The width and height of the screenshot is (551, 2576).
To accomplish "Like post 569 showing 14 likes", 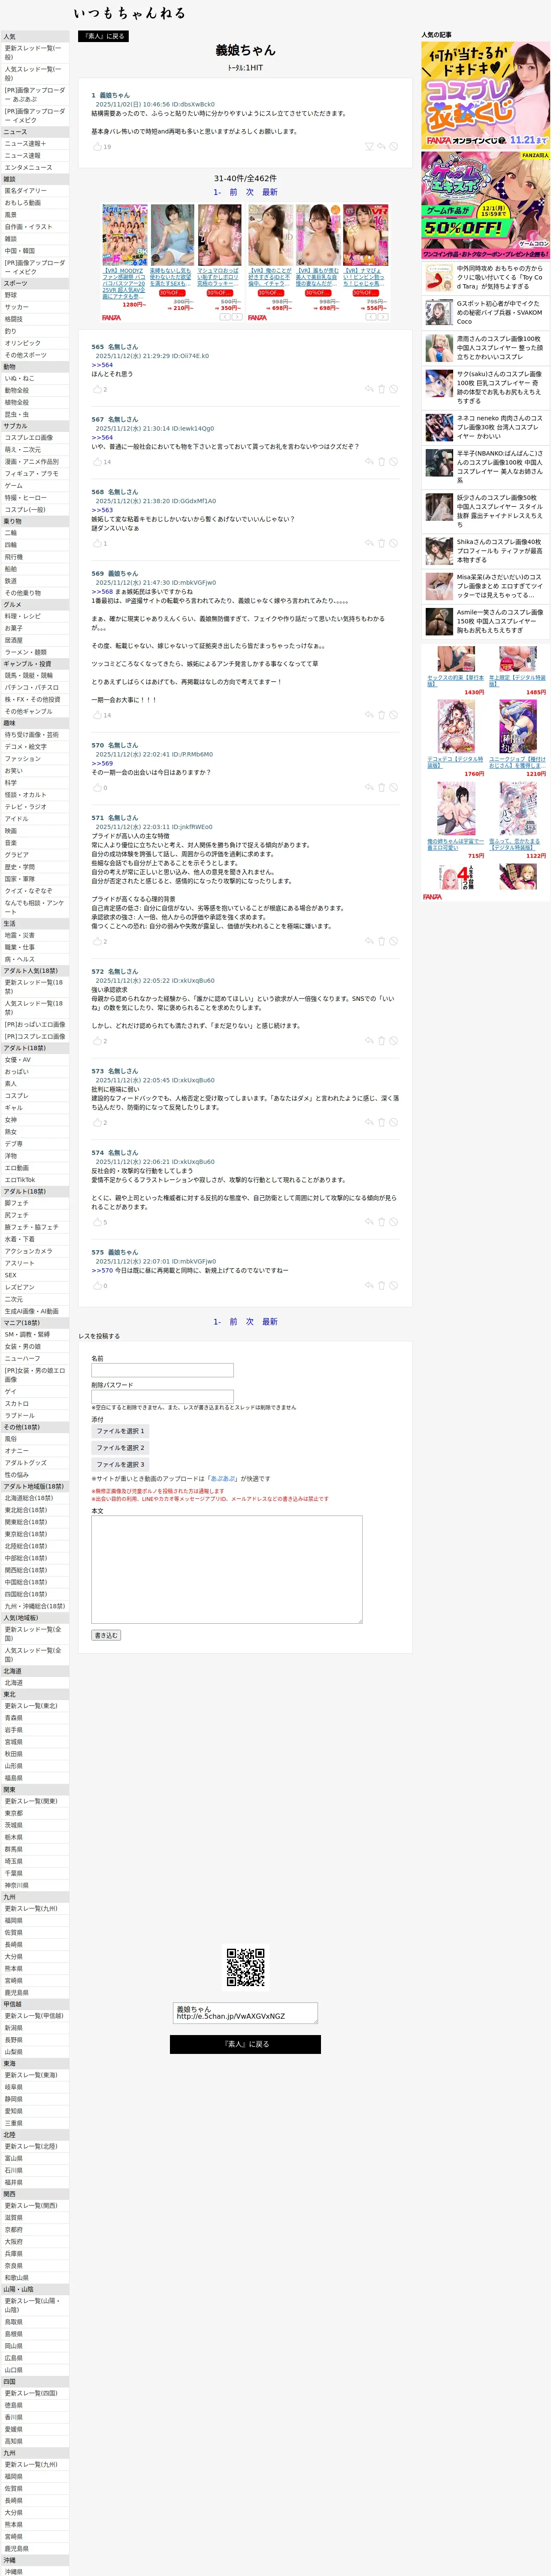I will (x=97, y=715).
